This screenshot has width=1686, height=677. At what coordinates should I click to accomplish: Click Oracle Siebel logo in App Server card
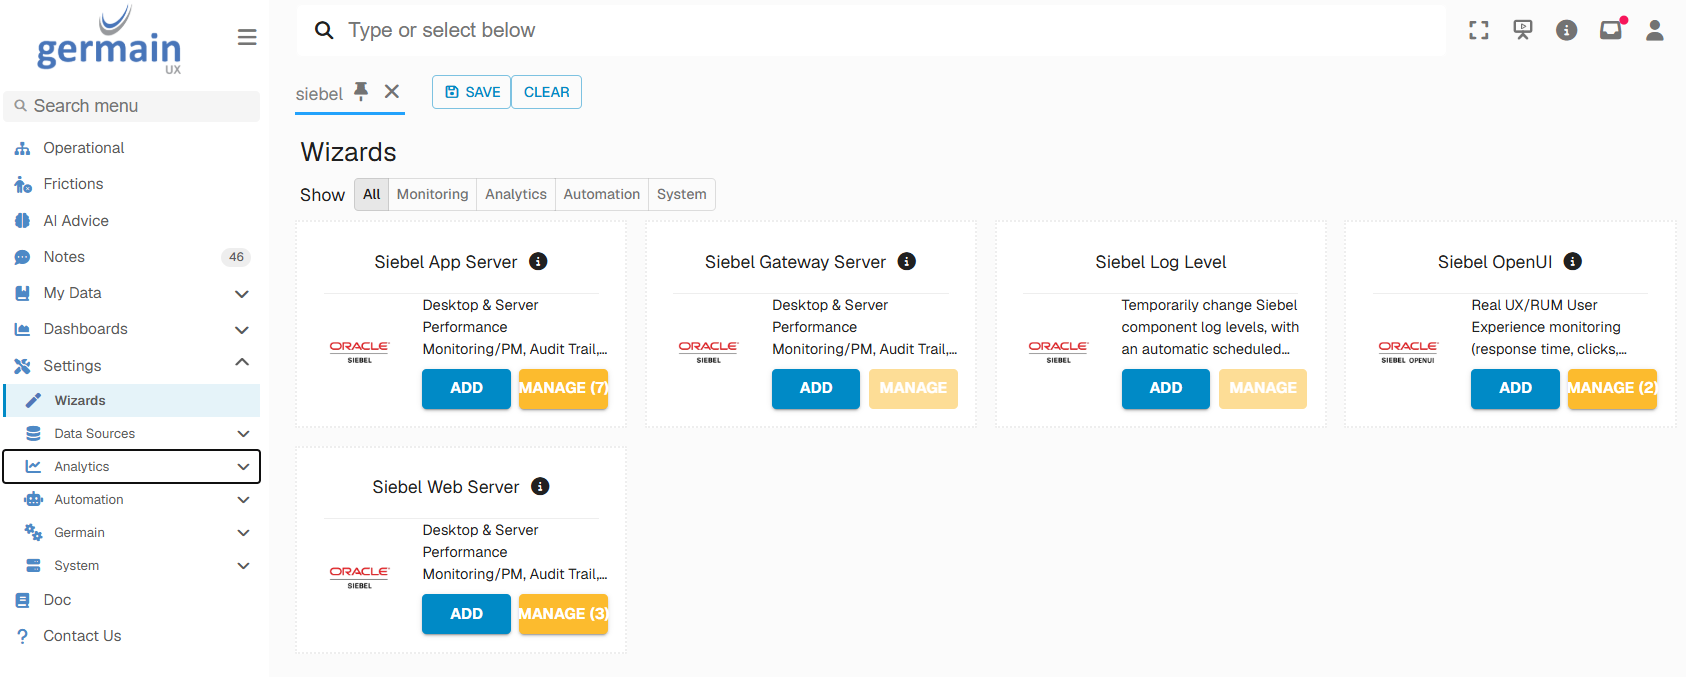click(x=360, y=351)
